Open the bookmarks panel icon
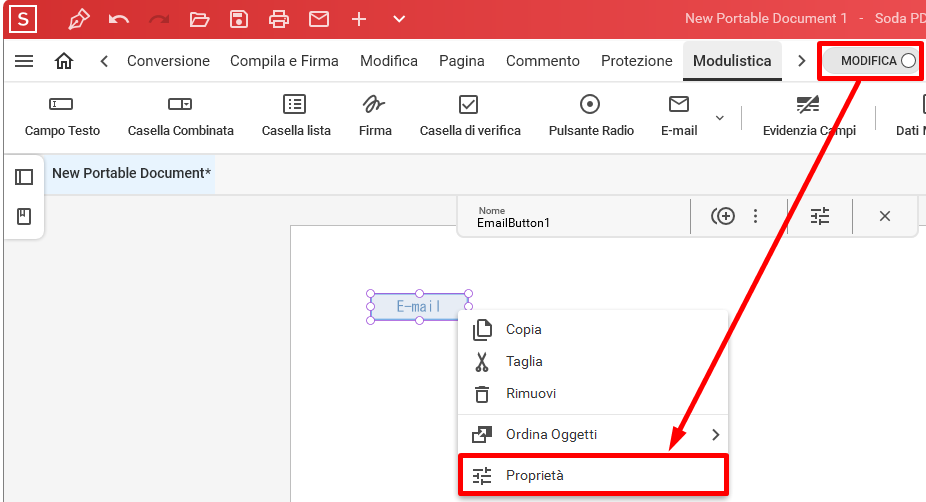 [x=24, y=217]
